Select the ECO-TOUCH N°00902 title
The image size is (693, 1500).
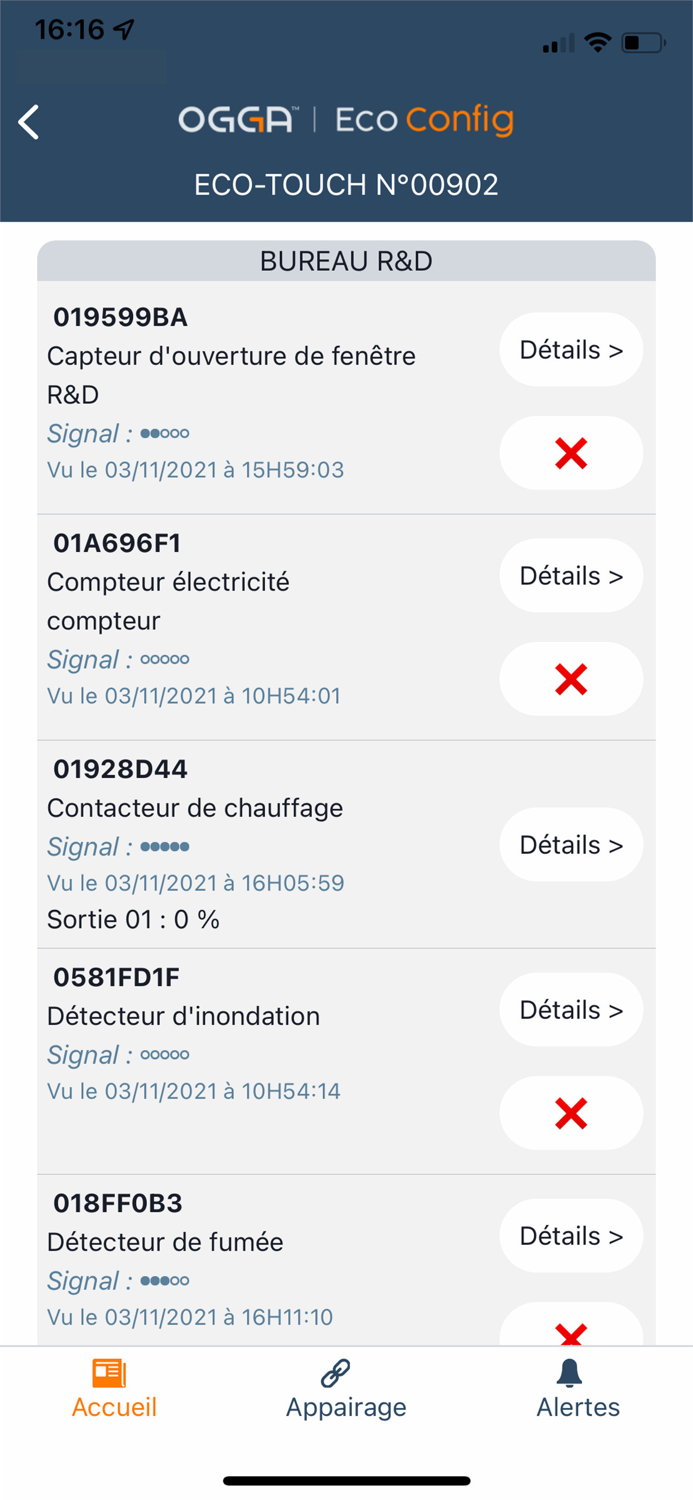pyautogui.click(x=346, y=185)
